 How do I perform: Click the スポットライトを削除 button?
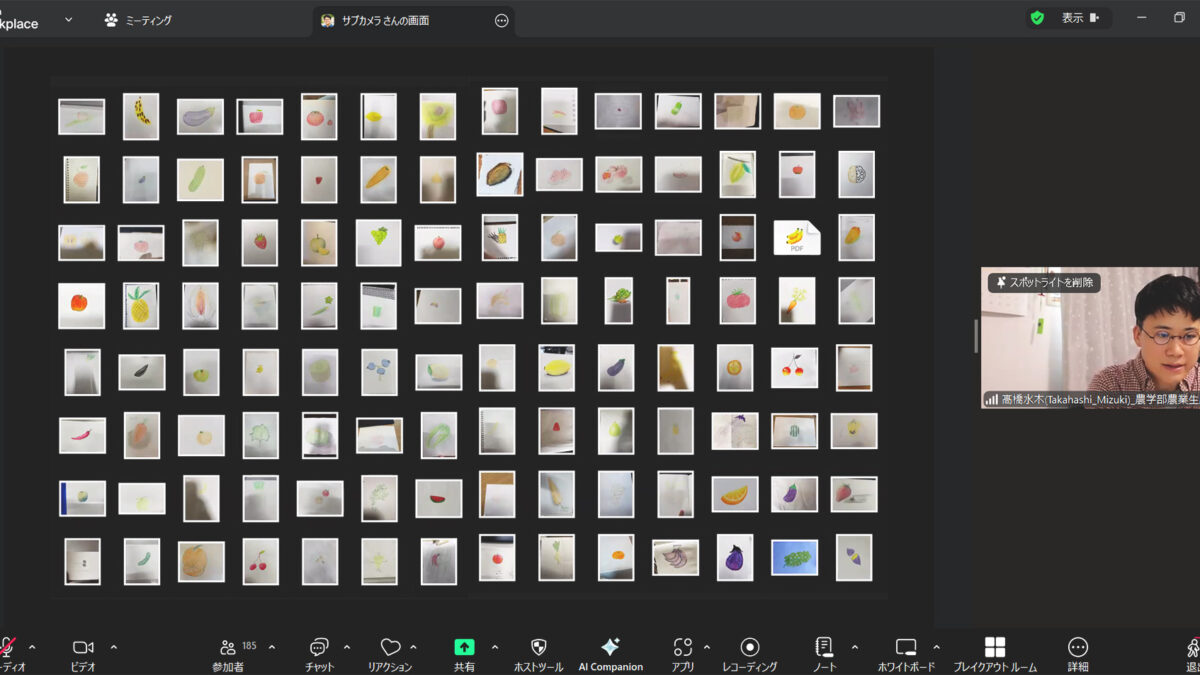click(x=1045, y=283)
